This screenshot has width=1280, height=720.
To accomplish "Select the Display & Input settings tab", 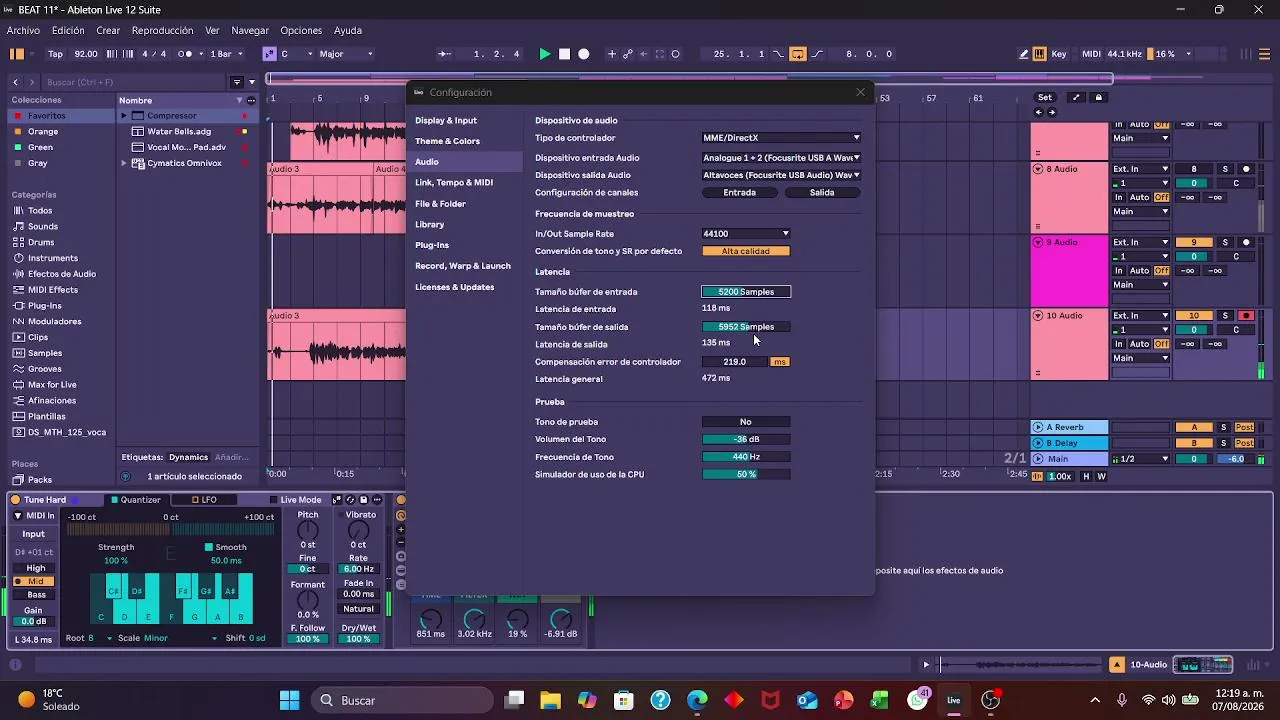I will 446,120.
